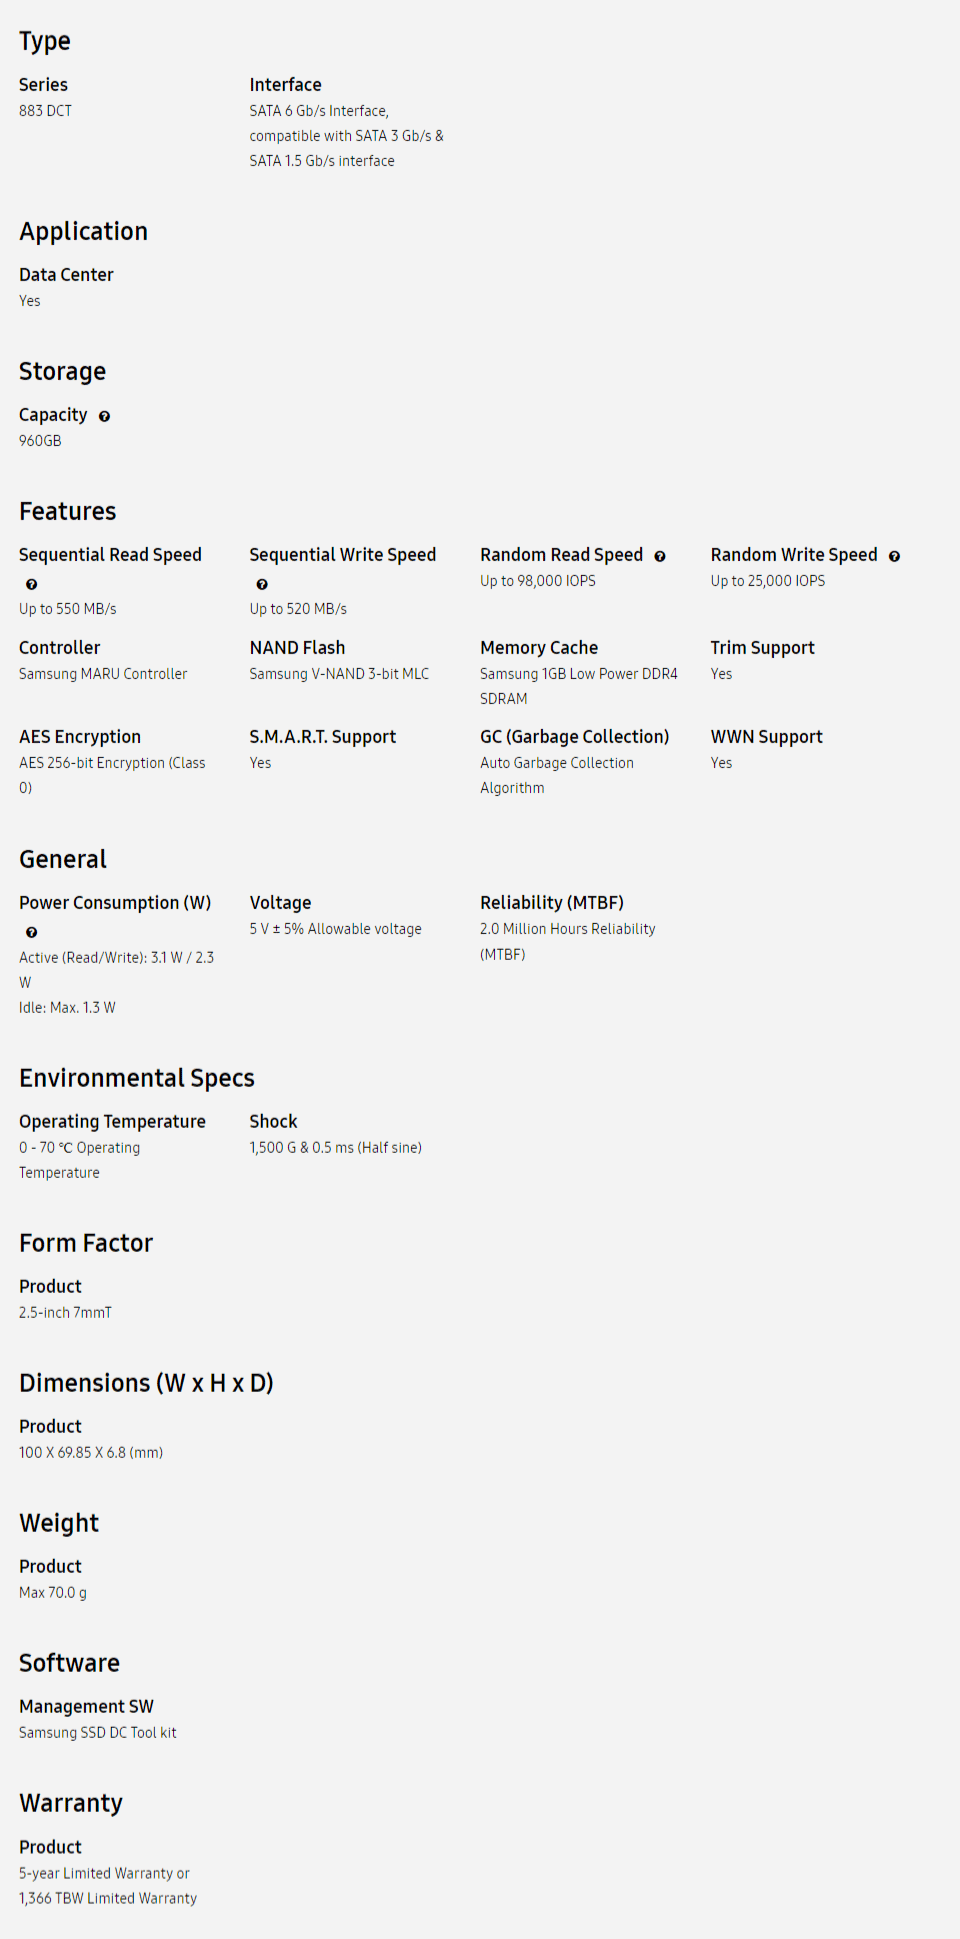Click the Sequential Read Speed label
The width and height of the screenshot is (960, 1939).
tap(110, 554)
